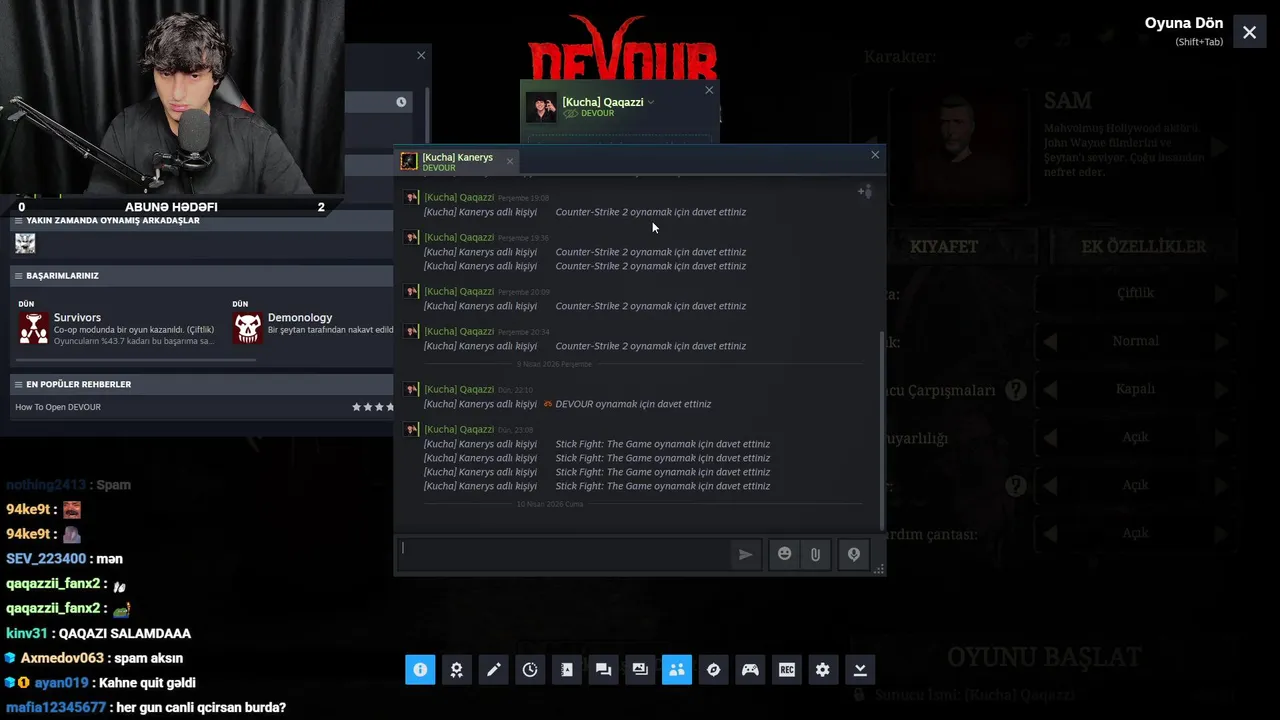
Task: Open the [Kucha] Qaqazzi status dropdown chevron
Action: point(651,102)
